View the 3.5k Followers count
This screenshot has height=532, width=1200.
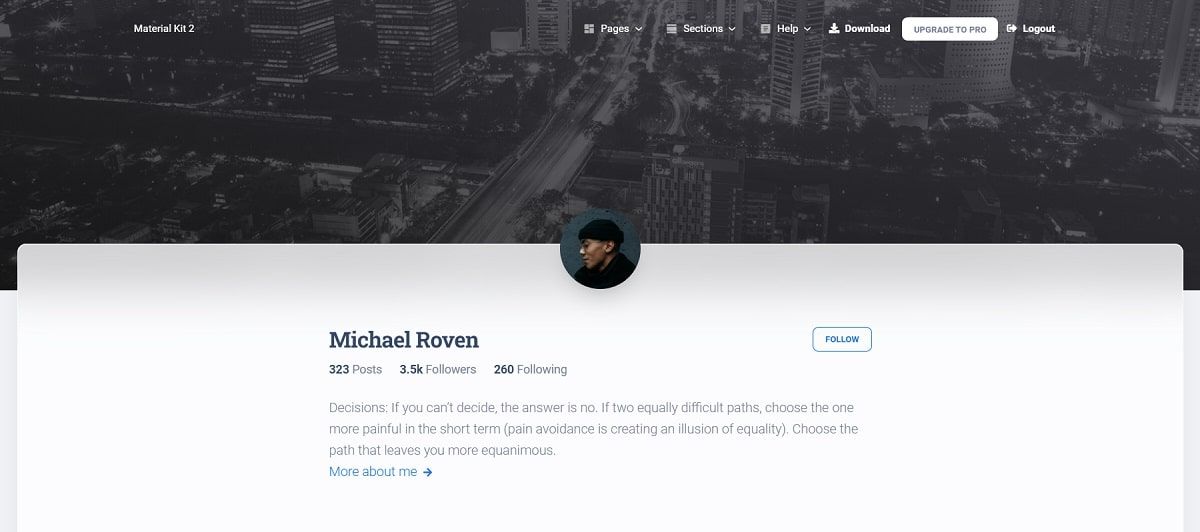(438, 369)
